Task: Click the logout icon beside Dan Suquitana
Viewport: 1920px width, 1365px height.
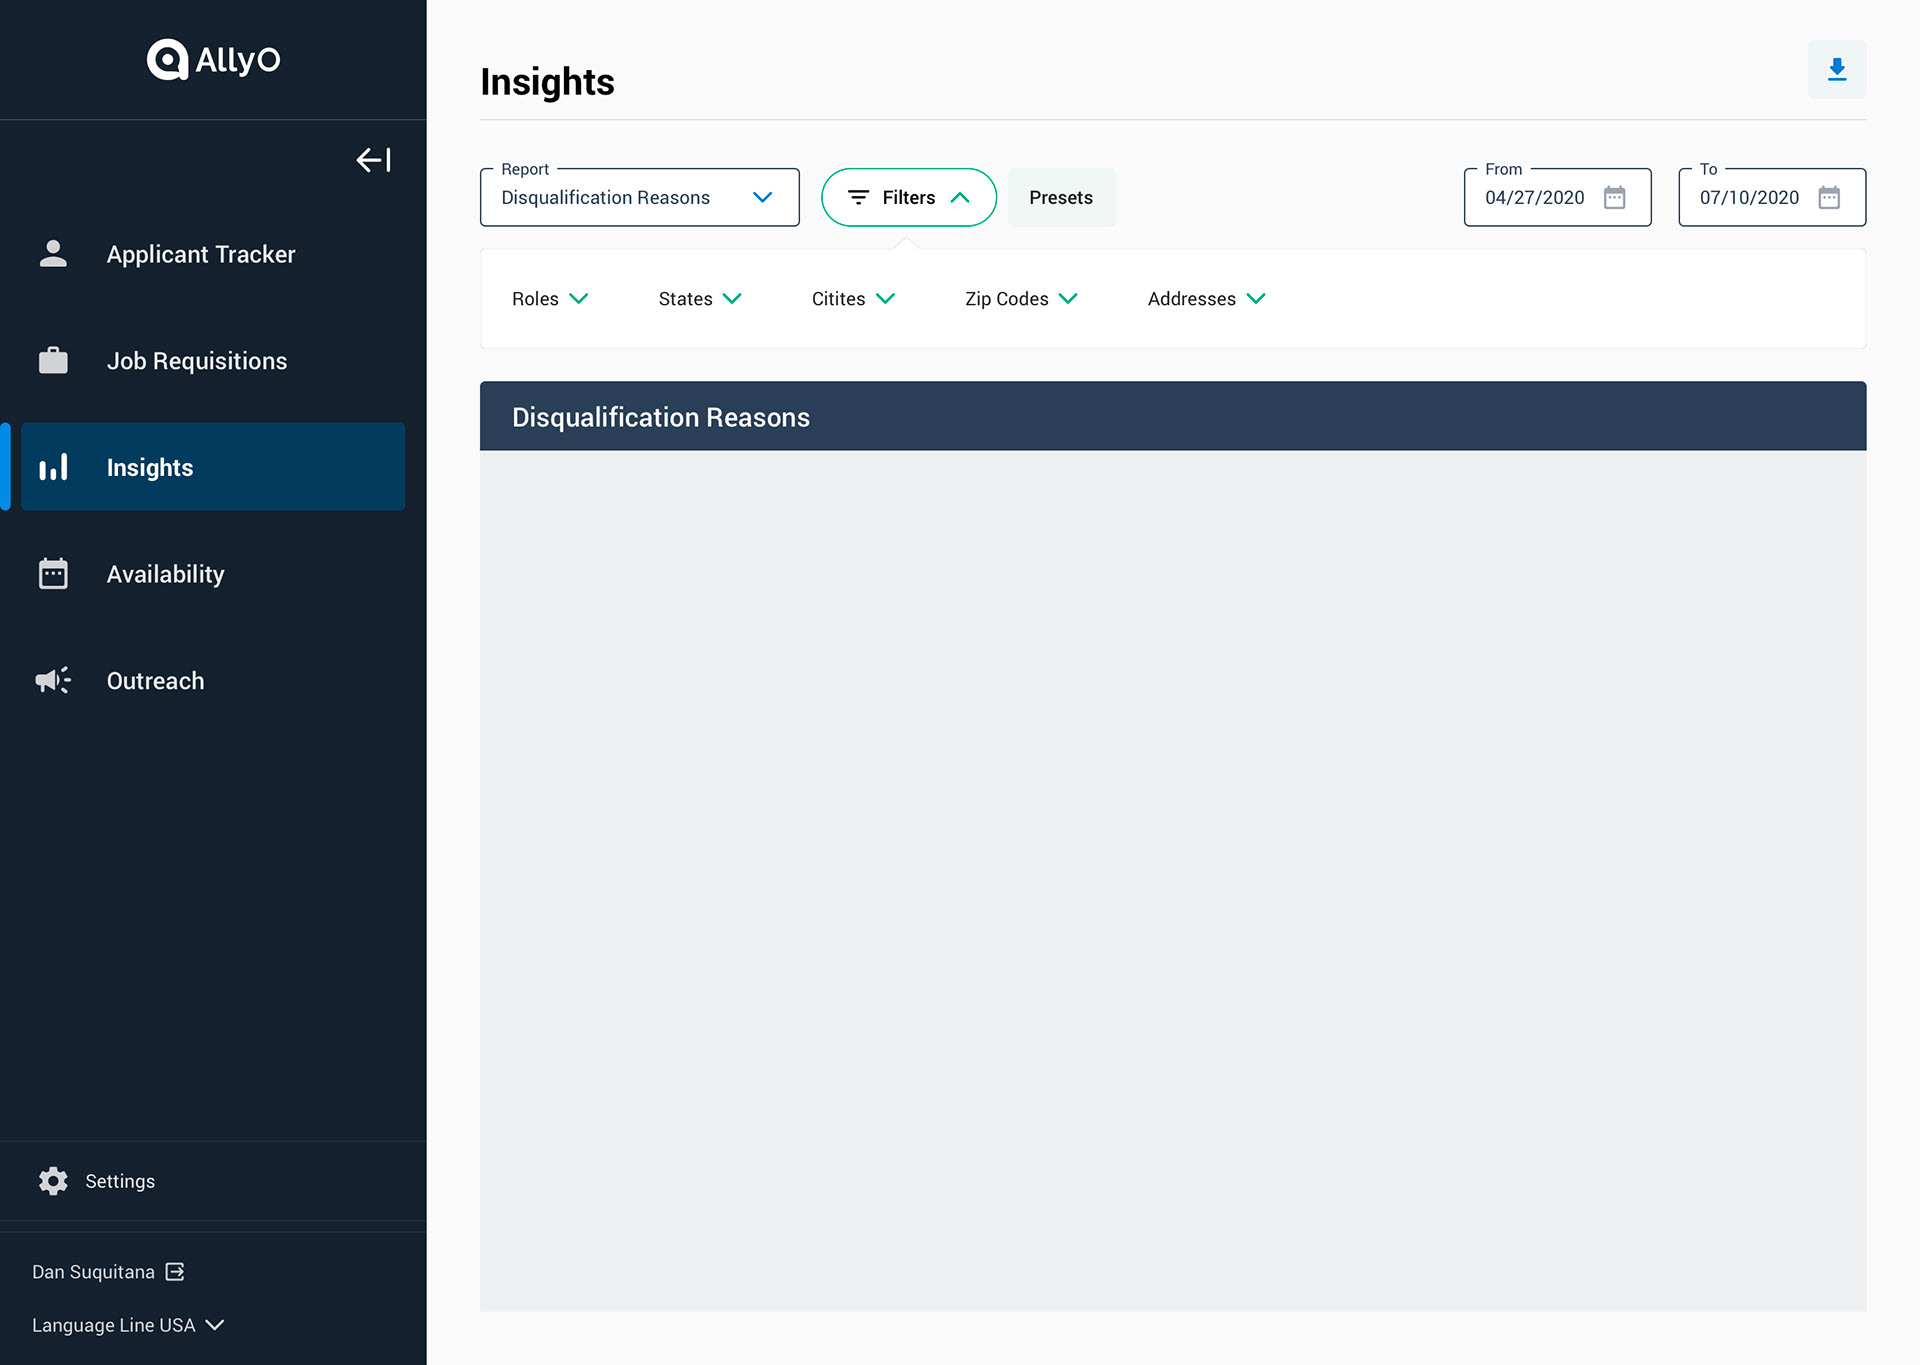Action: pyautogui.click(x=175, y=1271)
